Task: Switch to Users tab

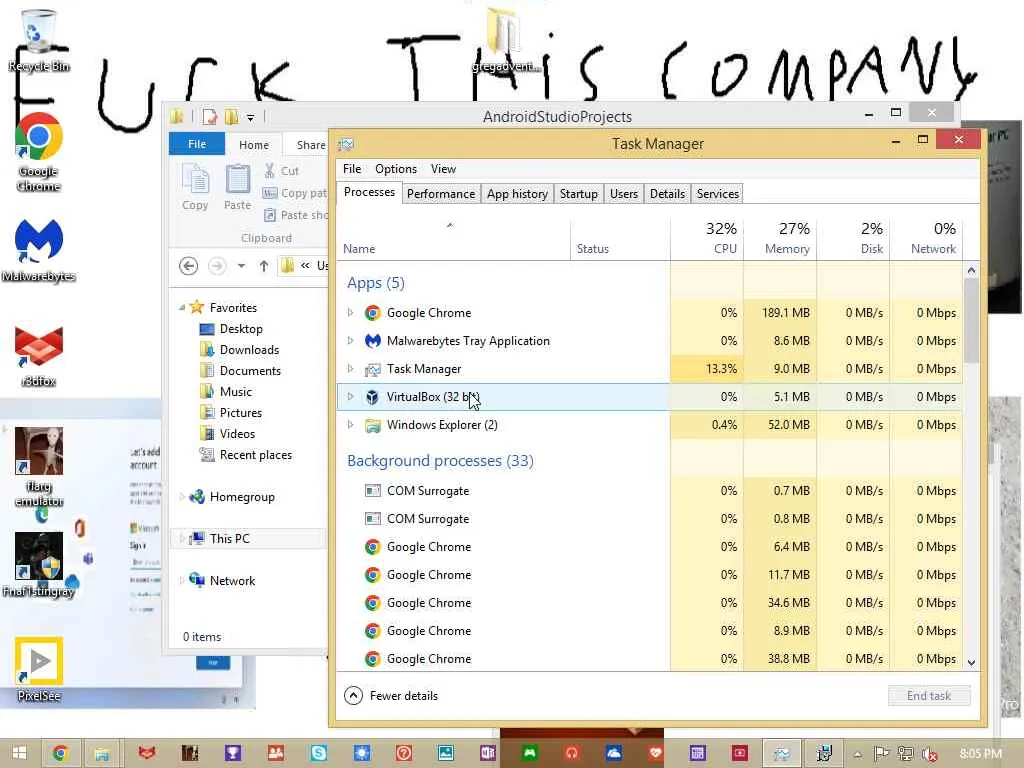Action: [624, 194]
